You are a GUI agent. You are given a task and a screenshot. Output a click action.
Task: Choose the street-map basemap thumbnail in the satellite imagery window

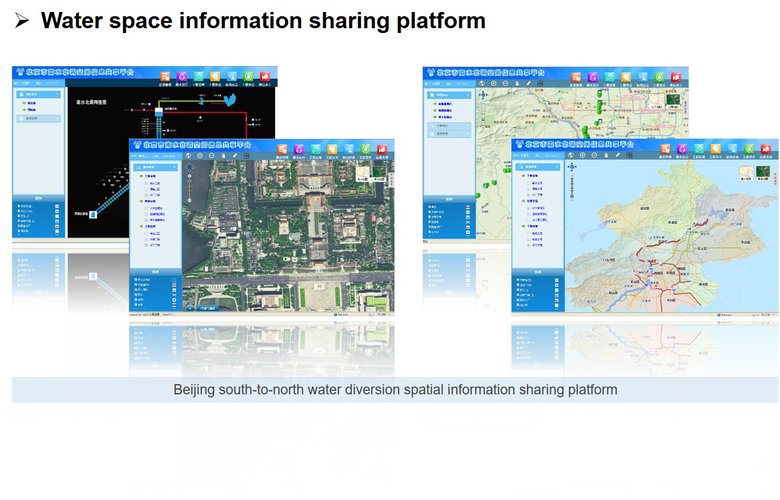[362, 174]
